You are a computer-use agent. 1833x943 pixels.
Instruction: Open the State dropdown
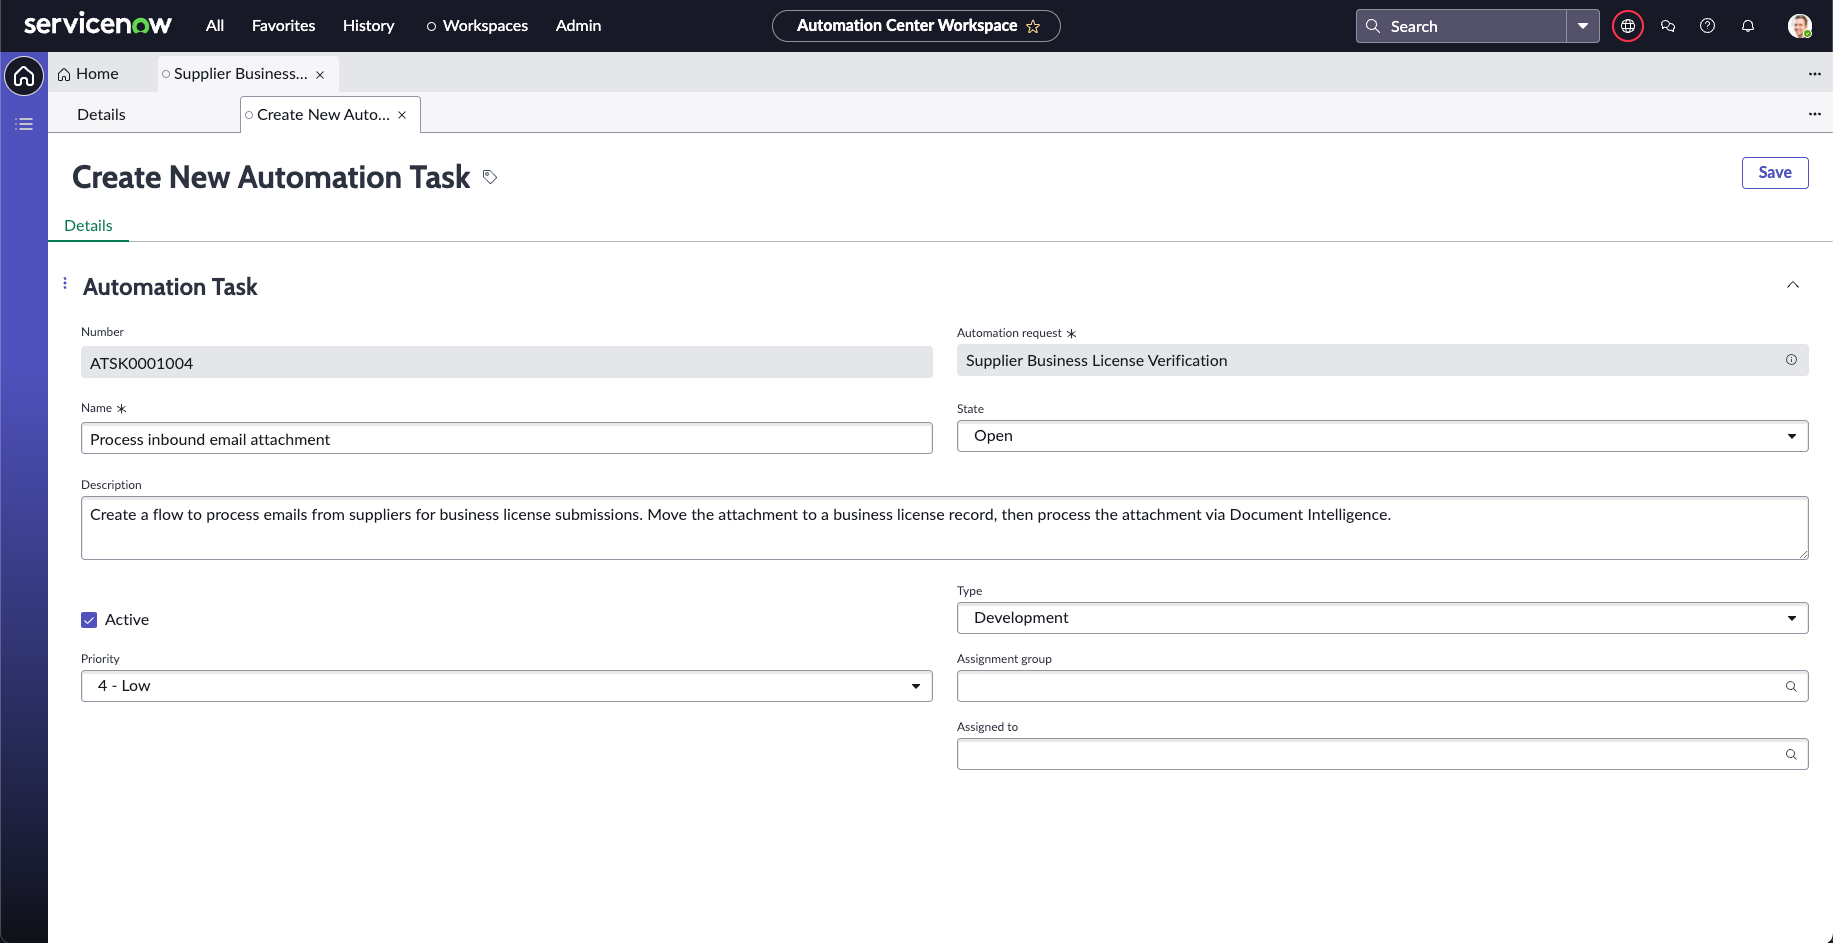pyautogui.click(x=1381, y=436)
